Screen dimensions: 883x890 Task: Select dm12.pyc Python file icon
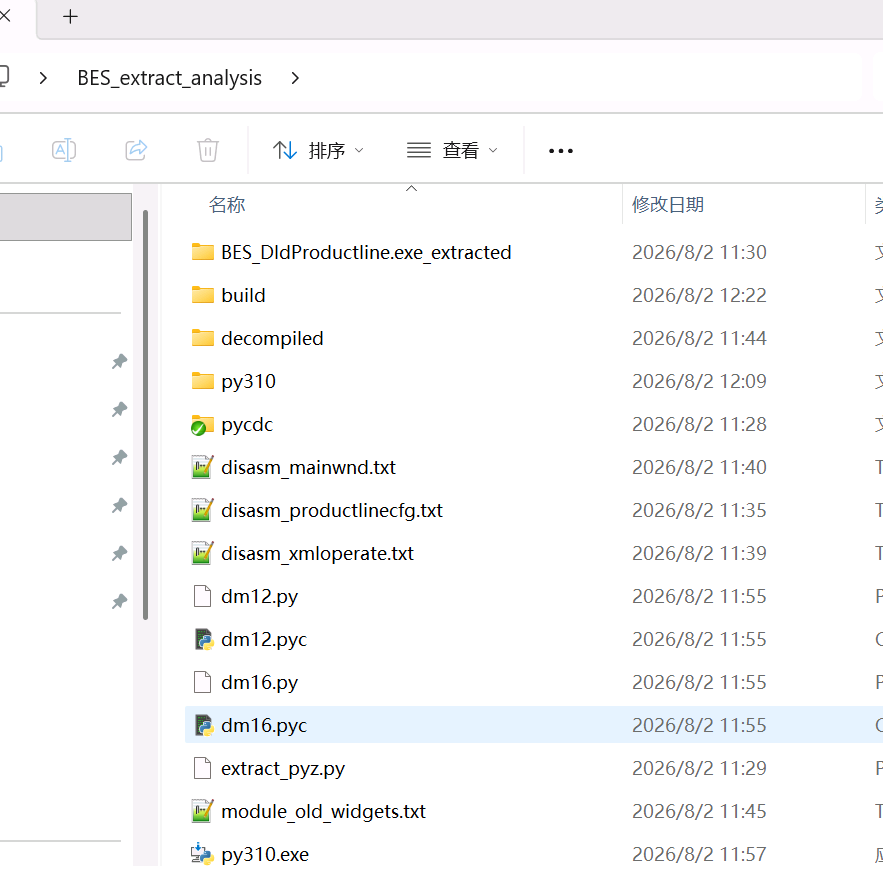tap(204, 640)
